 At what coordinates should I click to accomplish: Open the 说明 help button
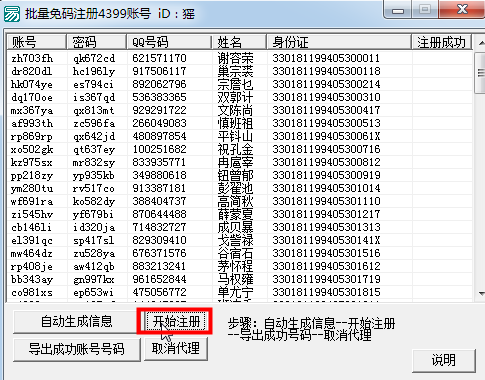[x=443, y=360]
